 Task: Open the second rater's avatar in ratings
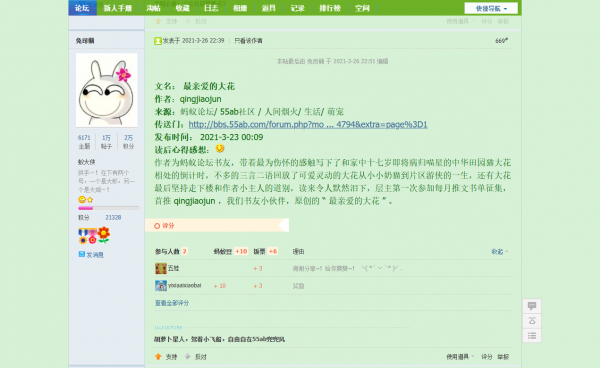(161, 285)
